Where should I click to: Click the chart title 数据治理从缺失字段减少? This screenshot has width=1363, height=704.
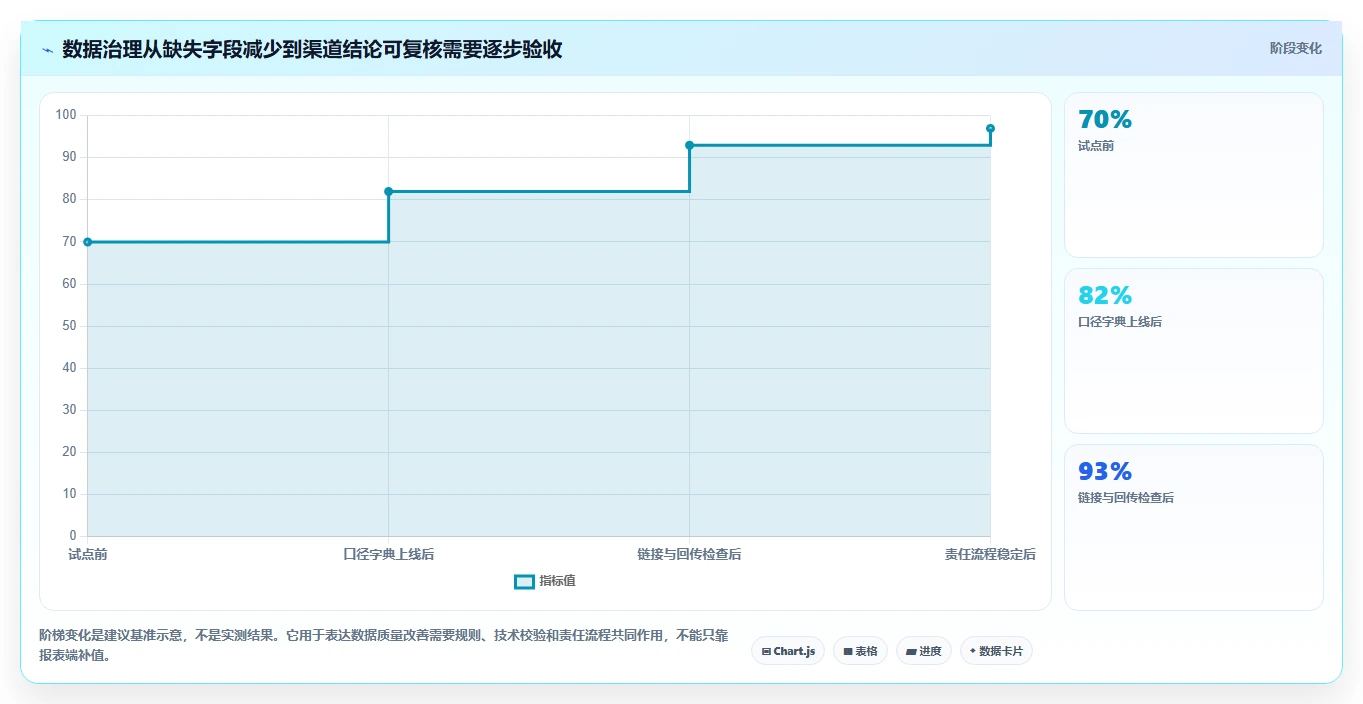tap(312, 49)
